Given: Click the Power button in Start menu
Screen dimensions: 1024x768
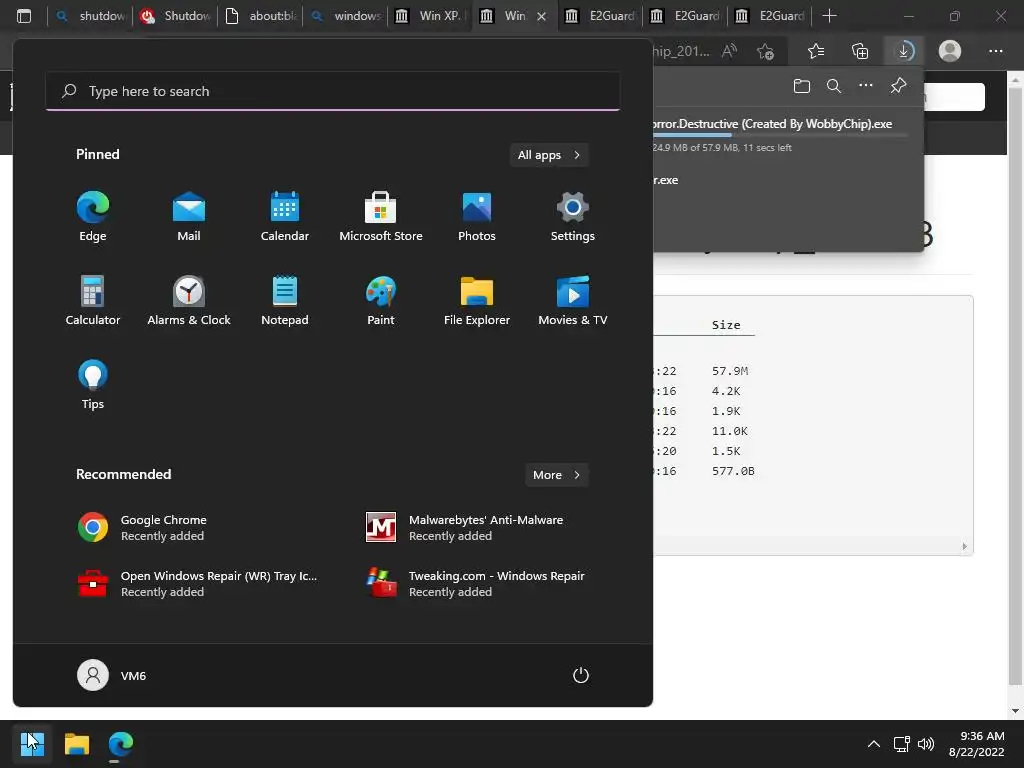Looking at the screenshot, I should point(581,675).
